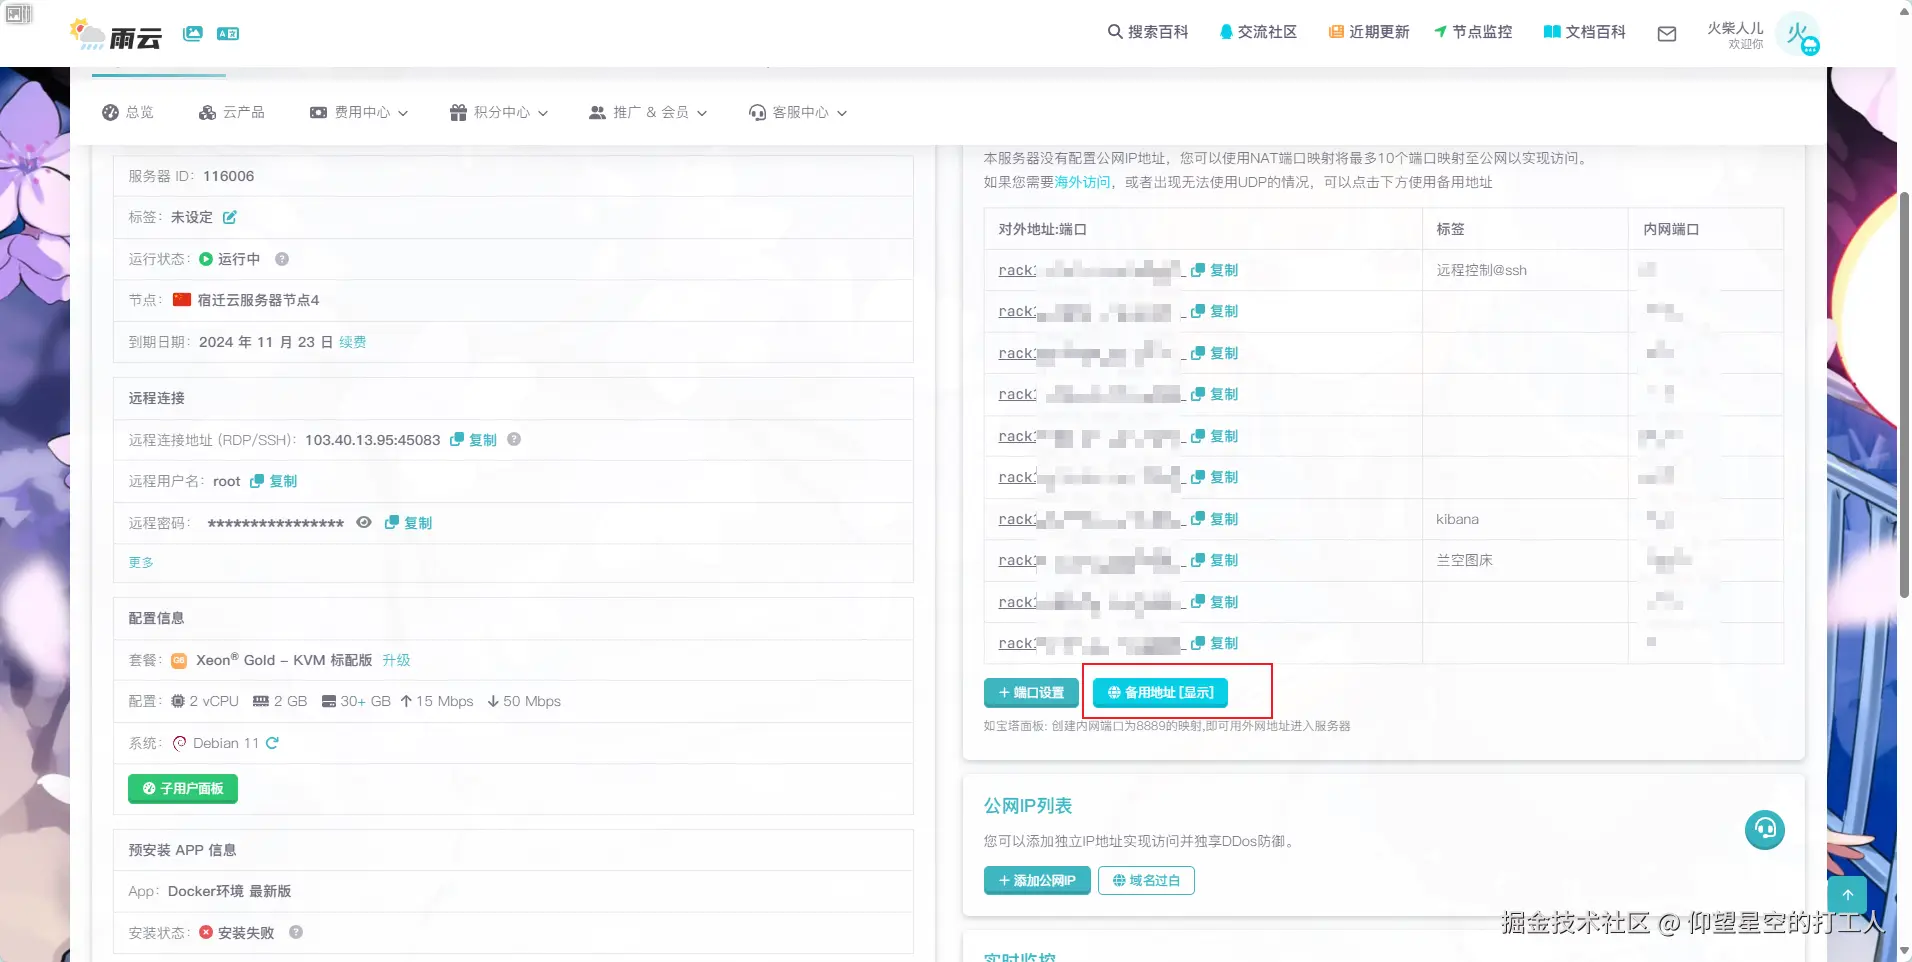
Task: Copy address in second NAT row
Action: 1215,312
